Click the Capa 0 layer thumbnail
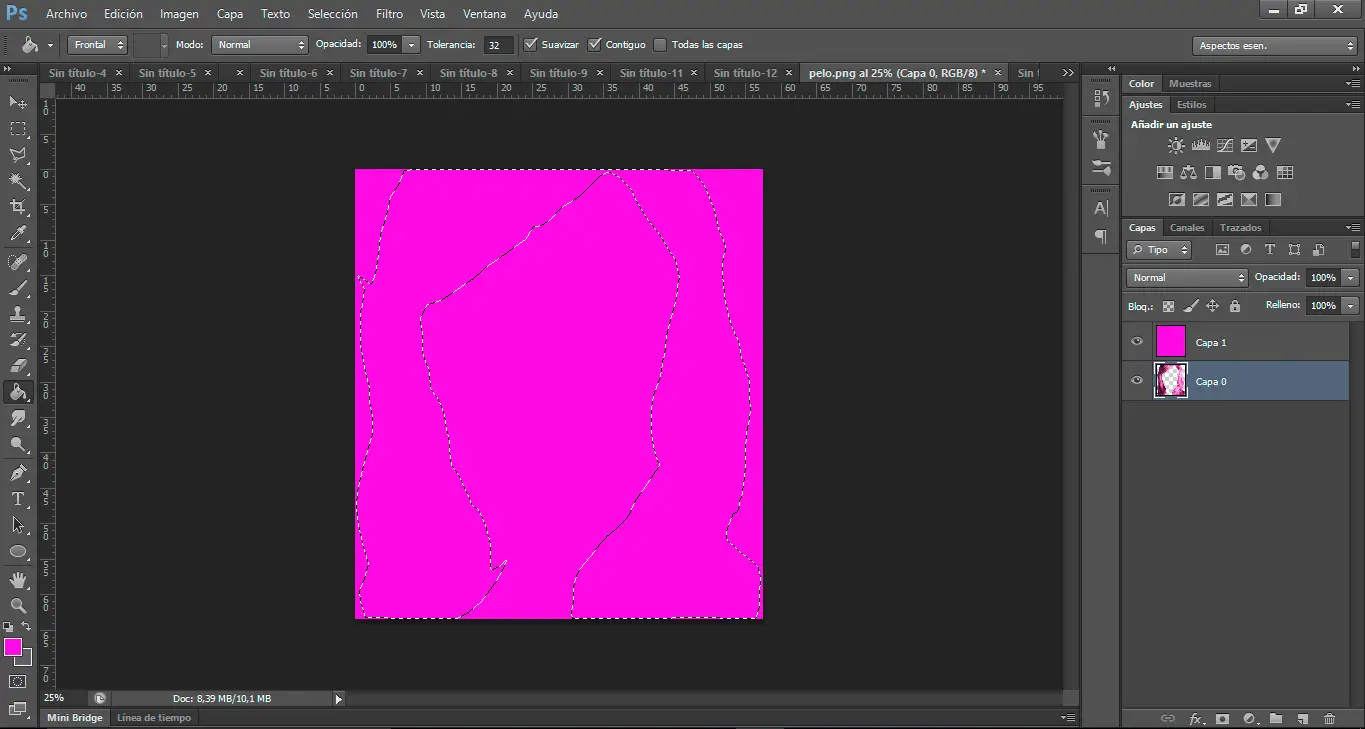The image size is (1365, 729). [1170, 381]
